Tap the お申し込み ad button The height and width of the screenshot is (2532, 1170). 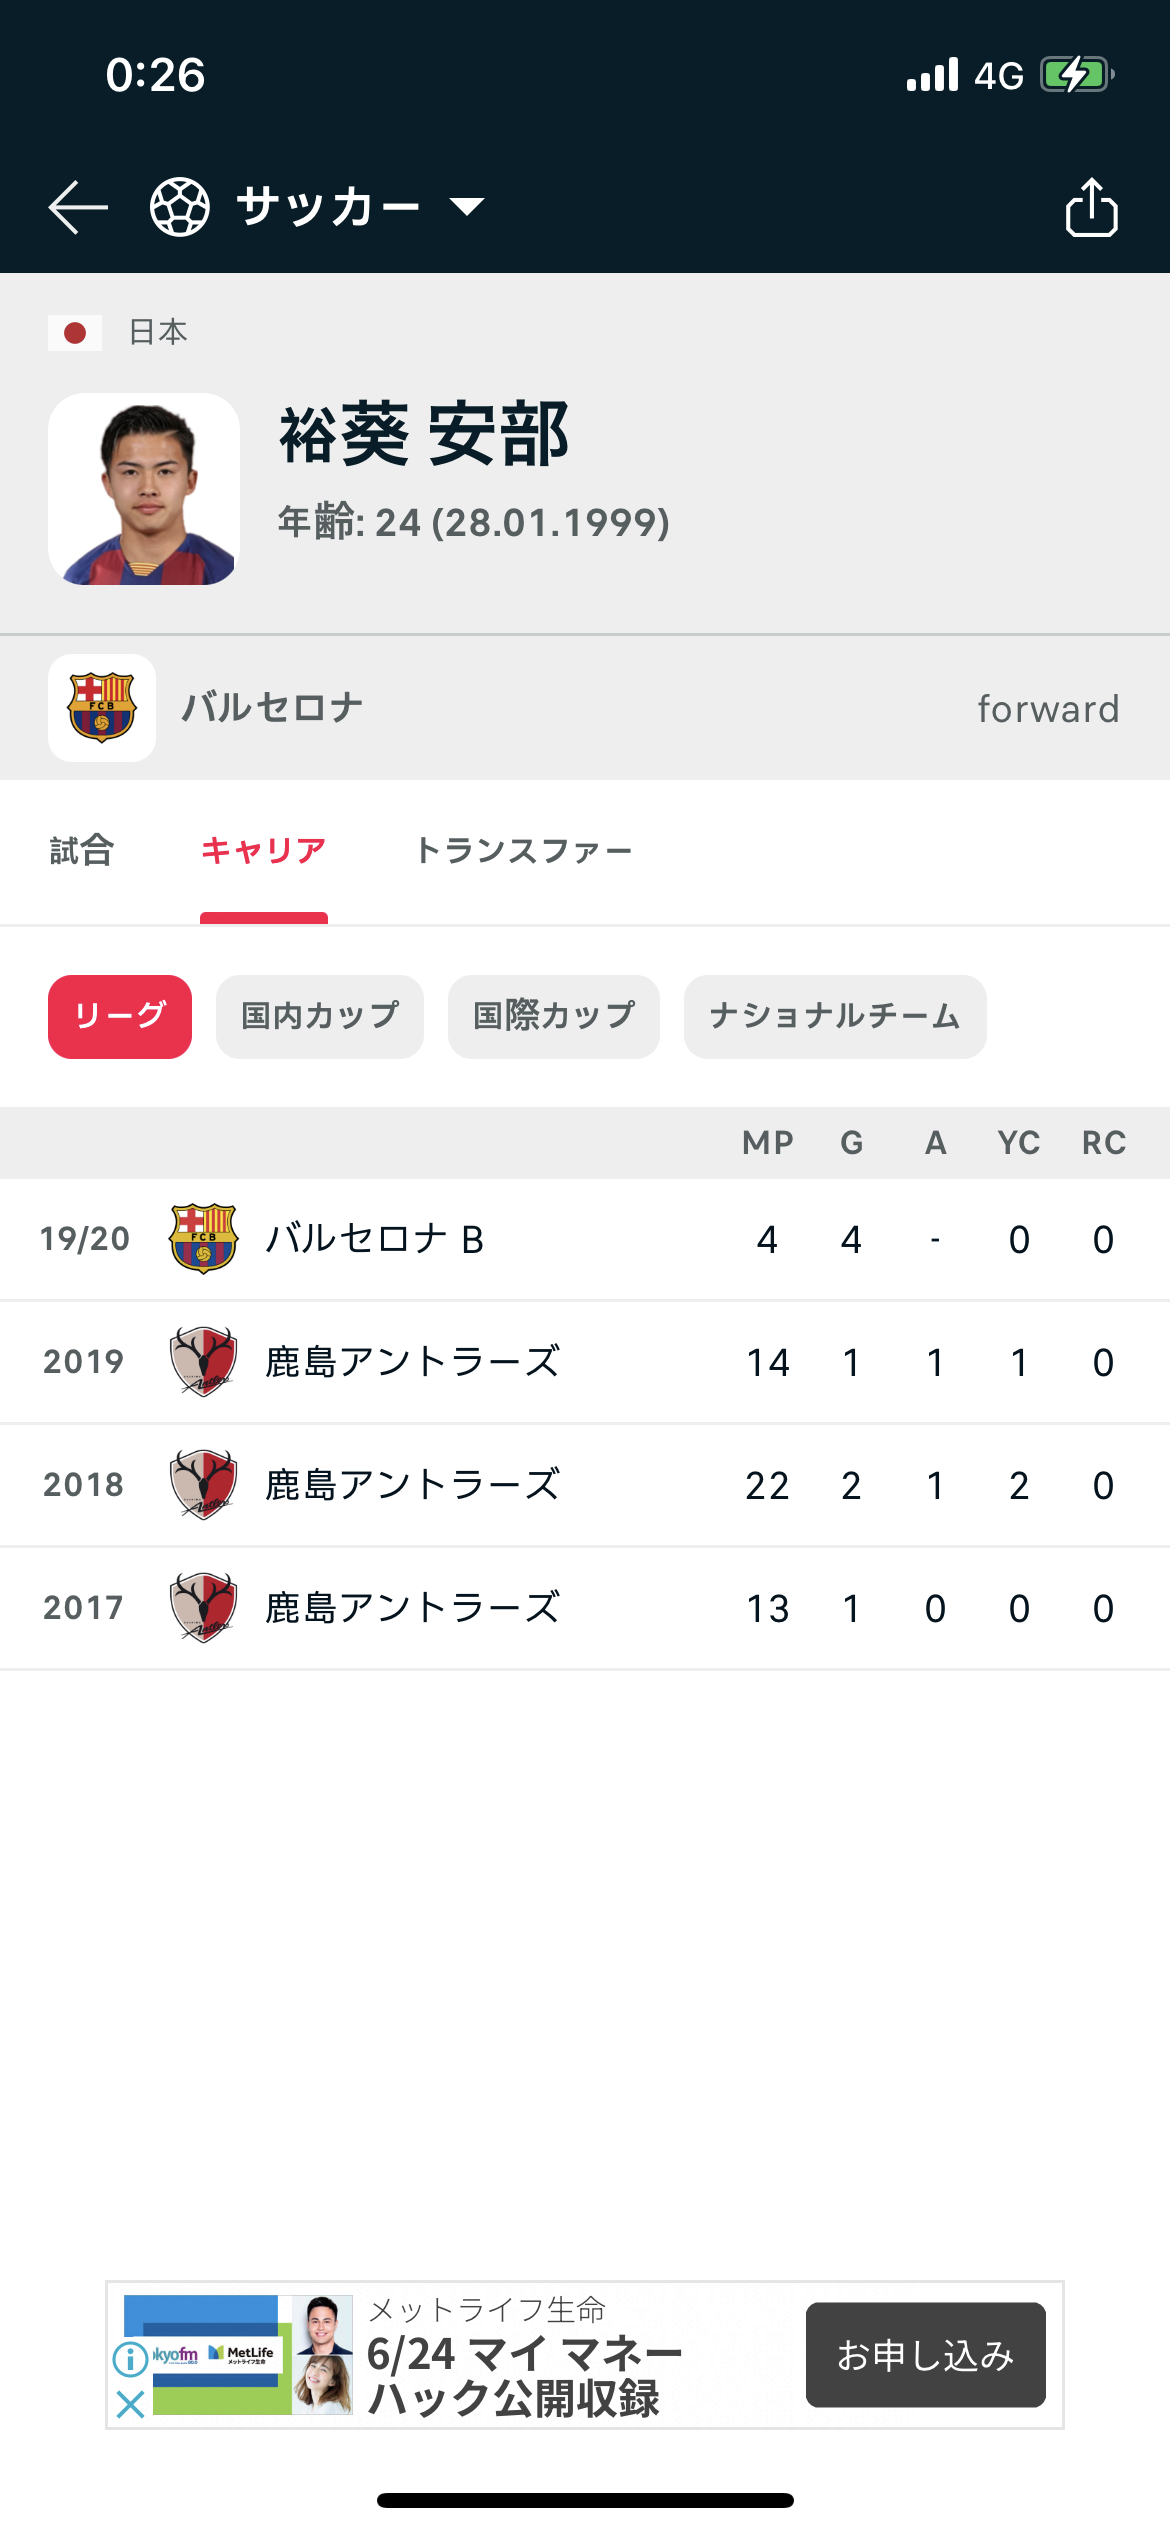click(x=925, y=2355)
